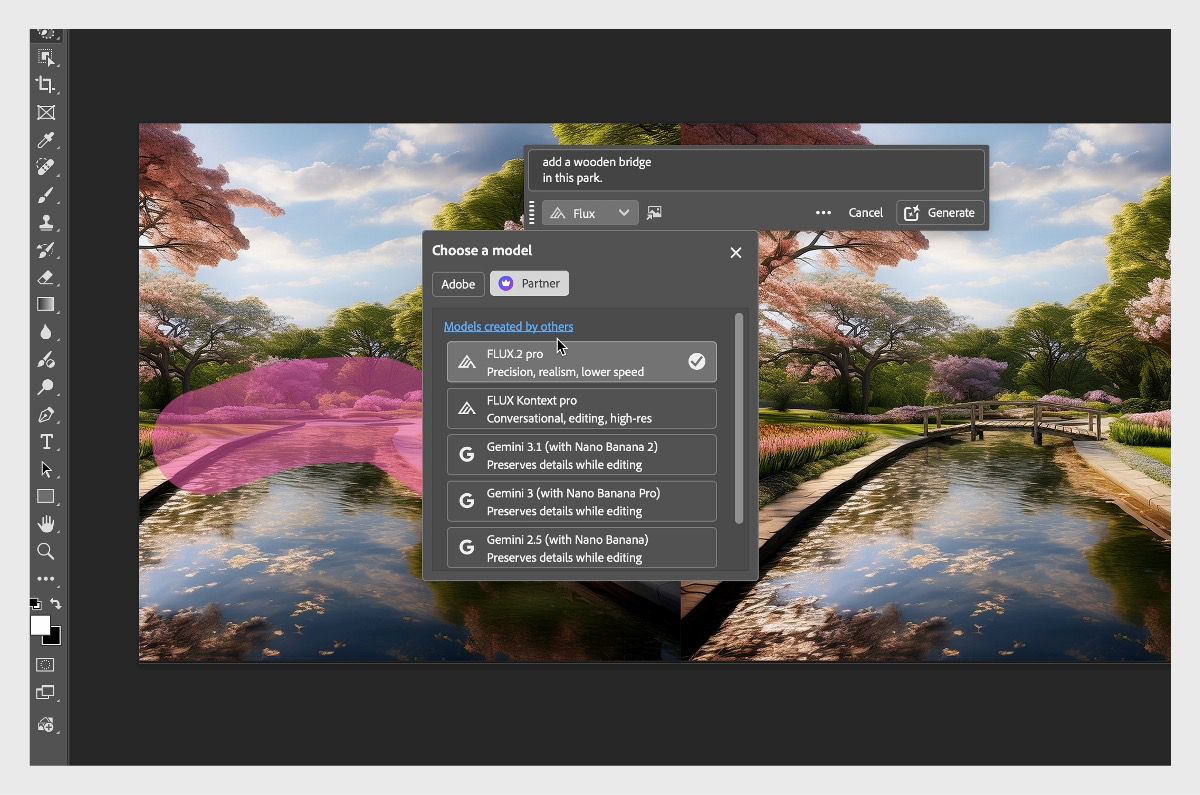Open the Flux model dropdown
Viewport: 1200px width, 795px height.
tap(590, 212)
